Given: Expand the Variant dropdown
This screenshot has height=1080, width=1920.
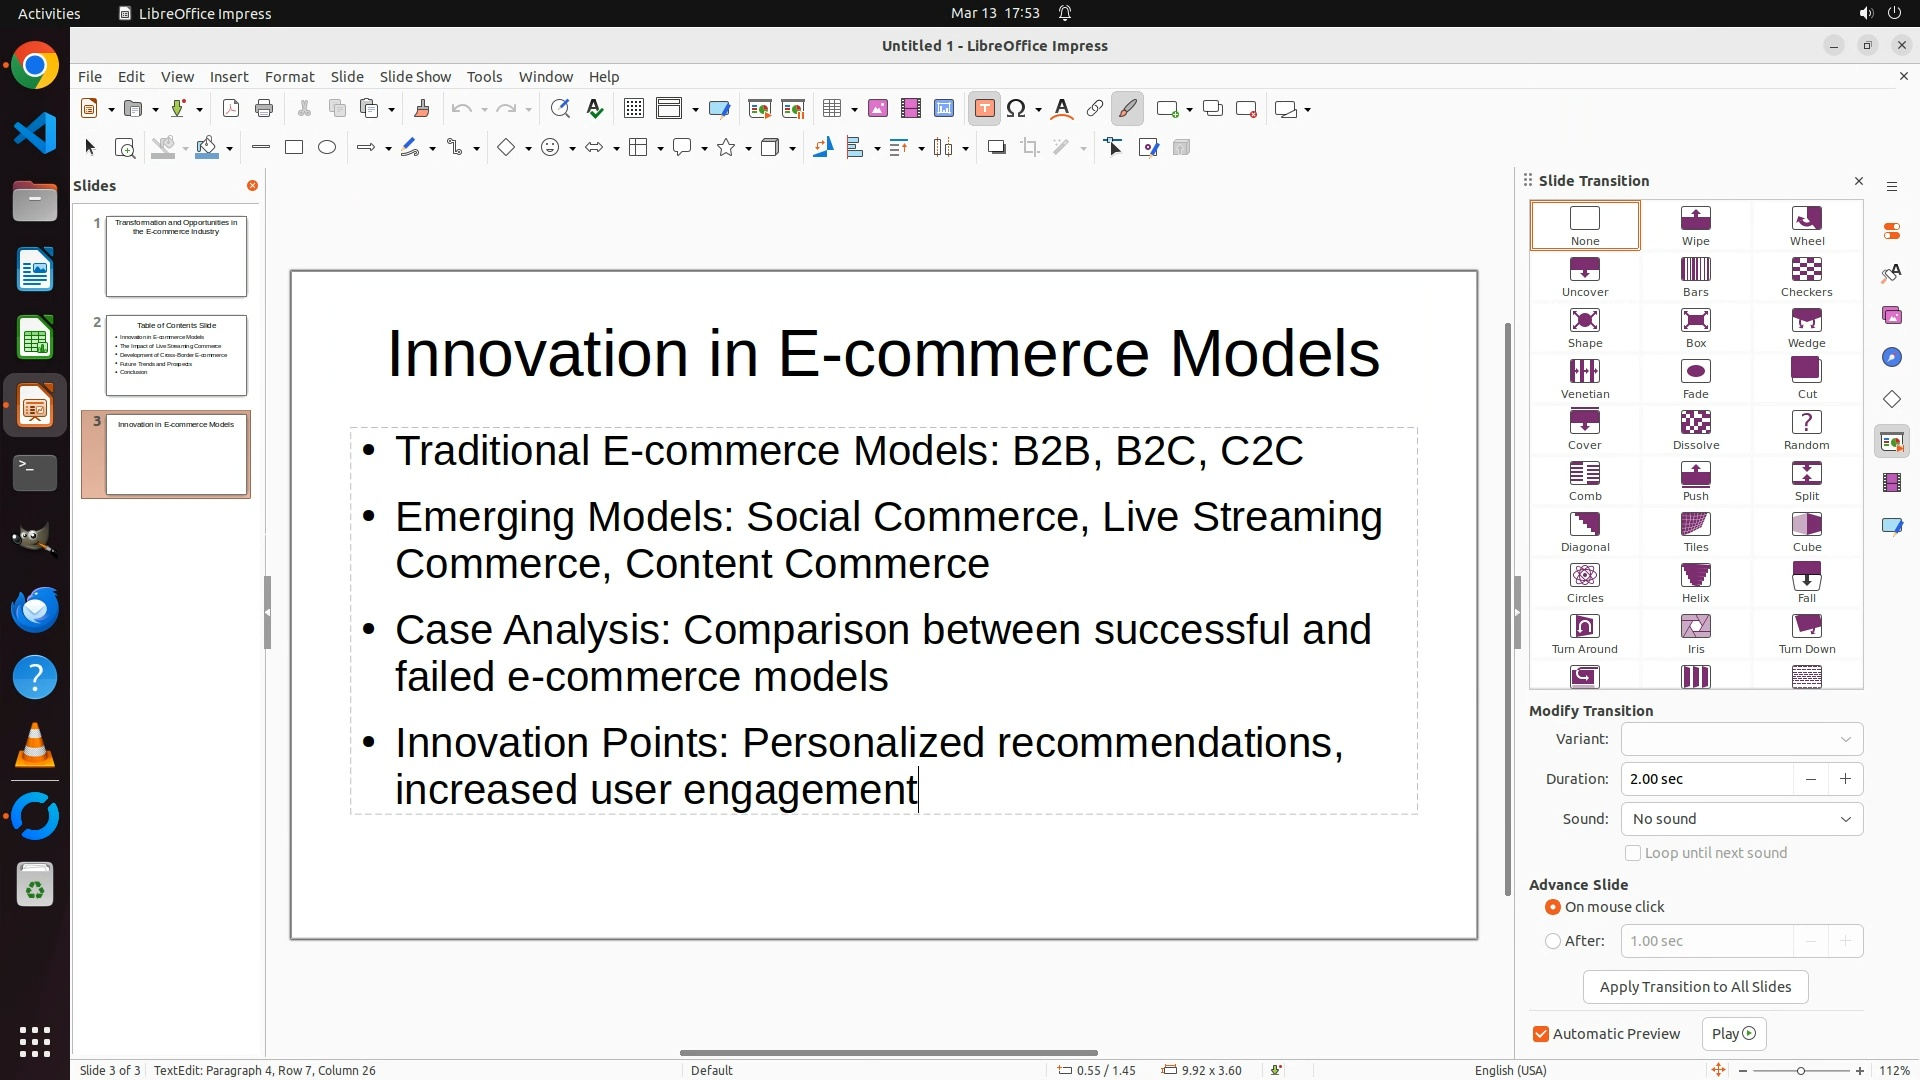Looking at the screenshot, I should [x=1741, y=739].
